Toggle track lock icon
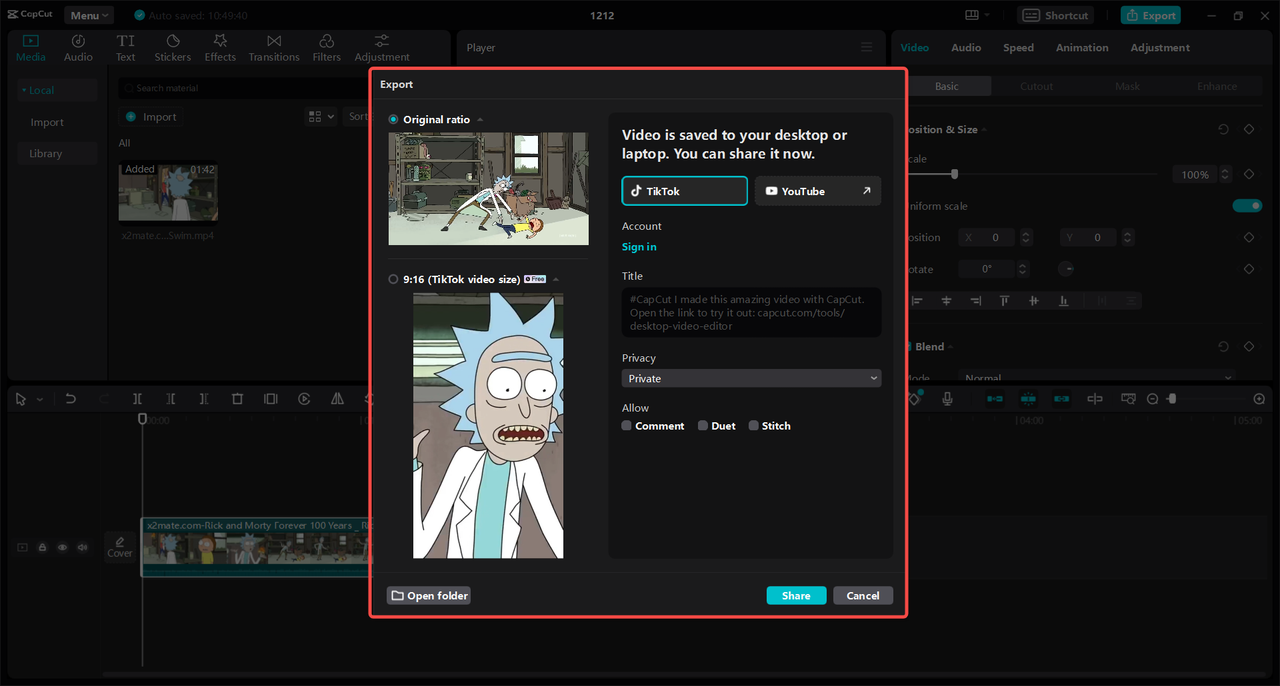1280x686 pixels. [43, 548]
